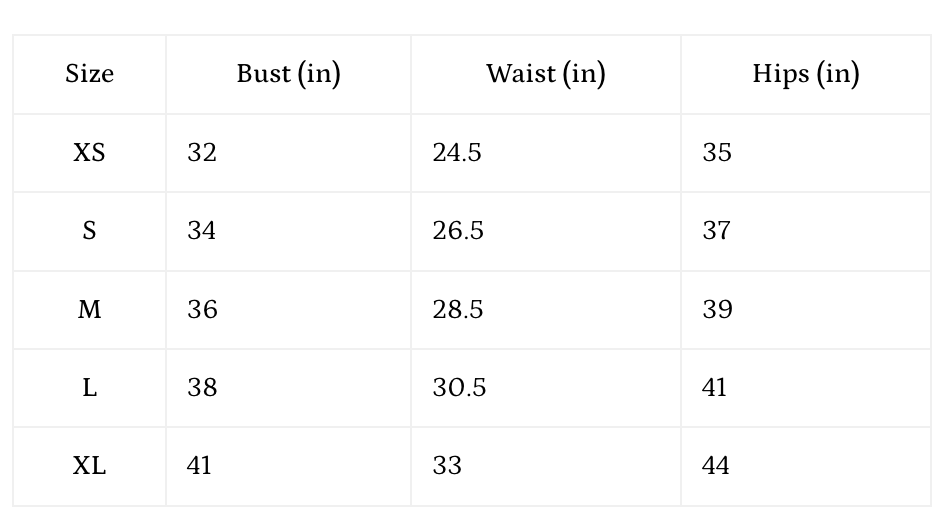This screenshot has height=524, width=946.
Task: Click the M waist value 28.5
Action: click(x=458, y=309)
